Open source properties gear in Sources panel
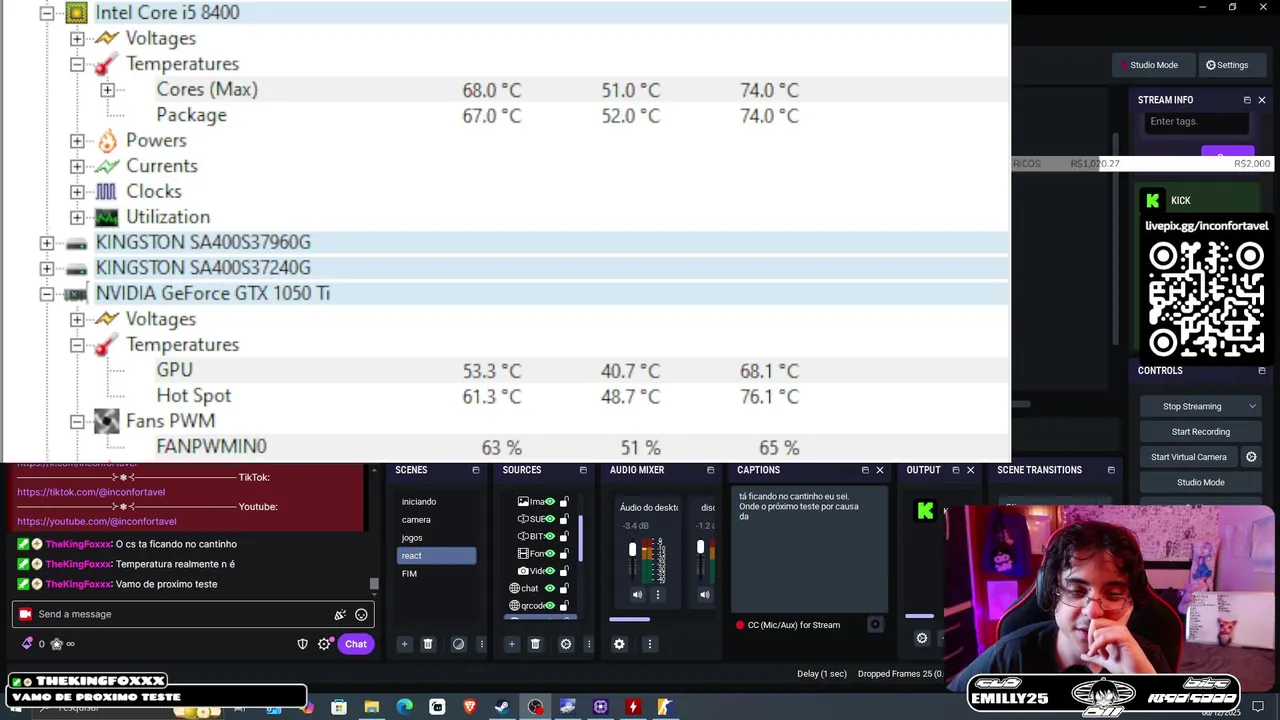Screen dimensions: 1280x720 pyautogui.click(x=565, y=644)
